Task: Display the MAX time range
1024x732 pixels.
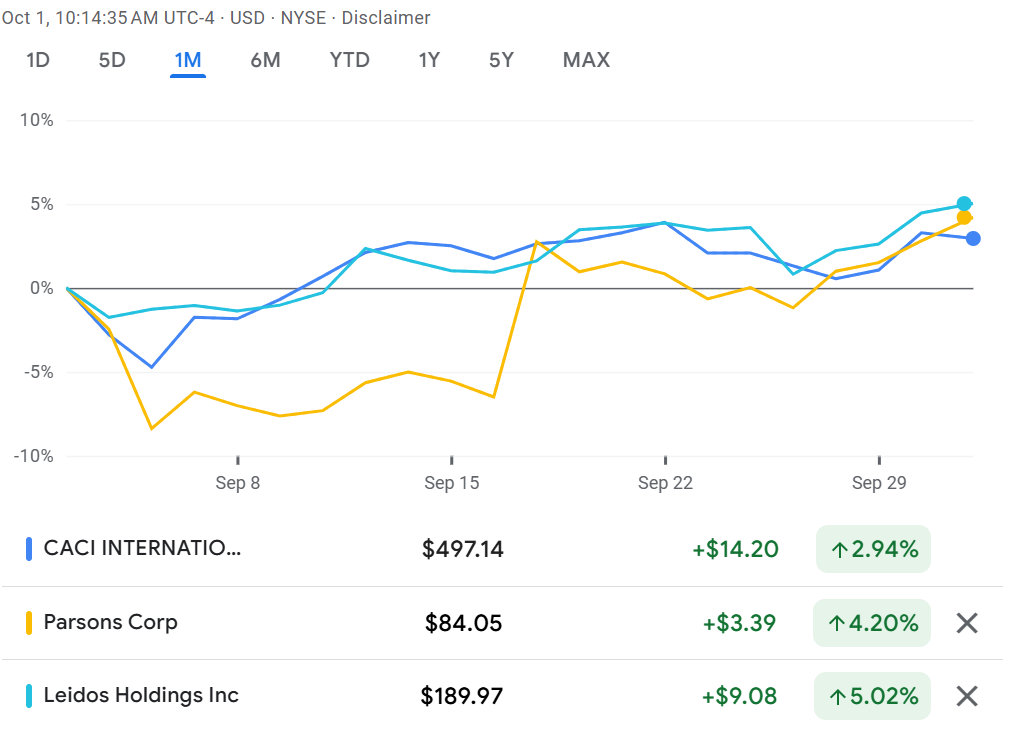Action: [586, 60]
